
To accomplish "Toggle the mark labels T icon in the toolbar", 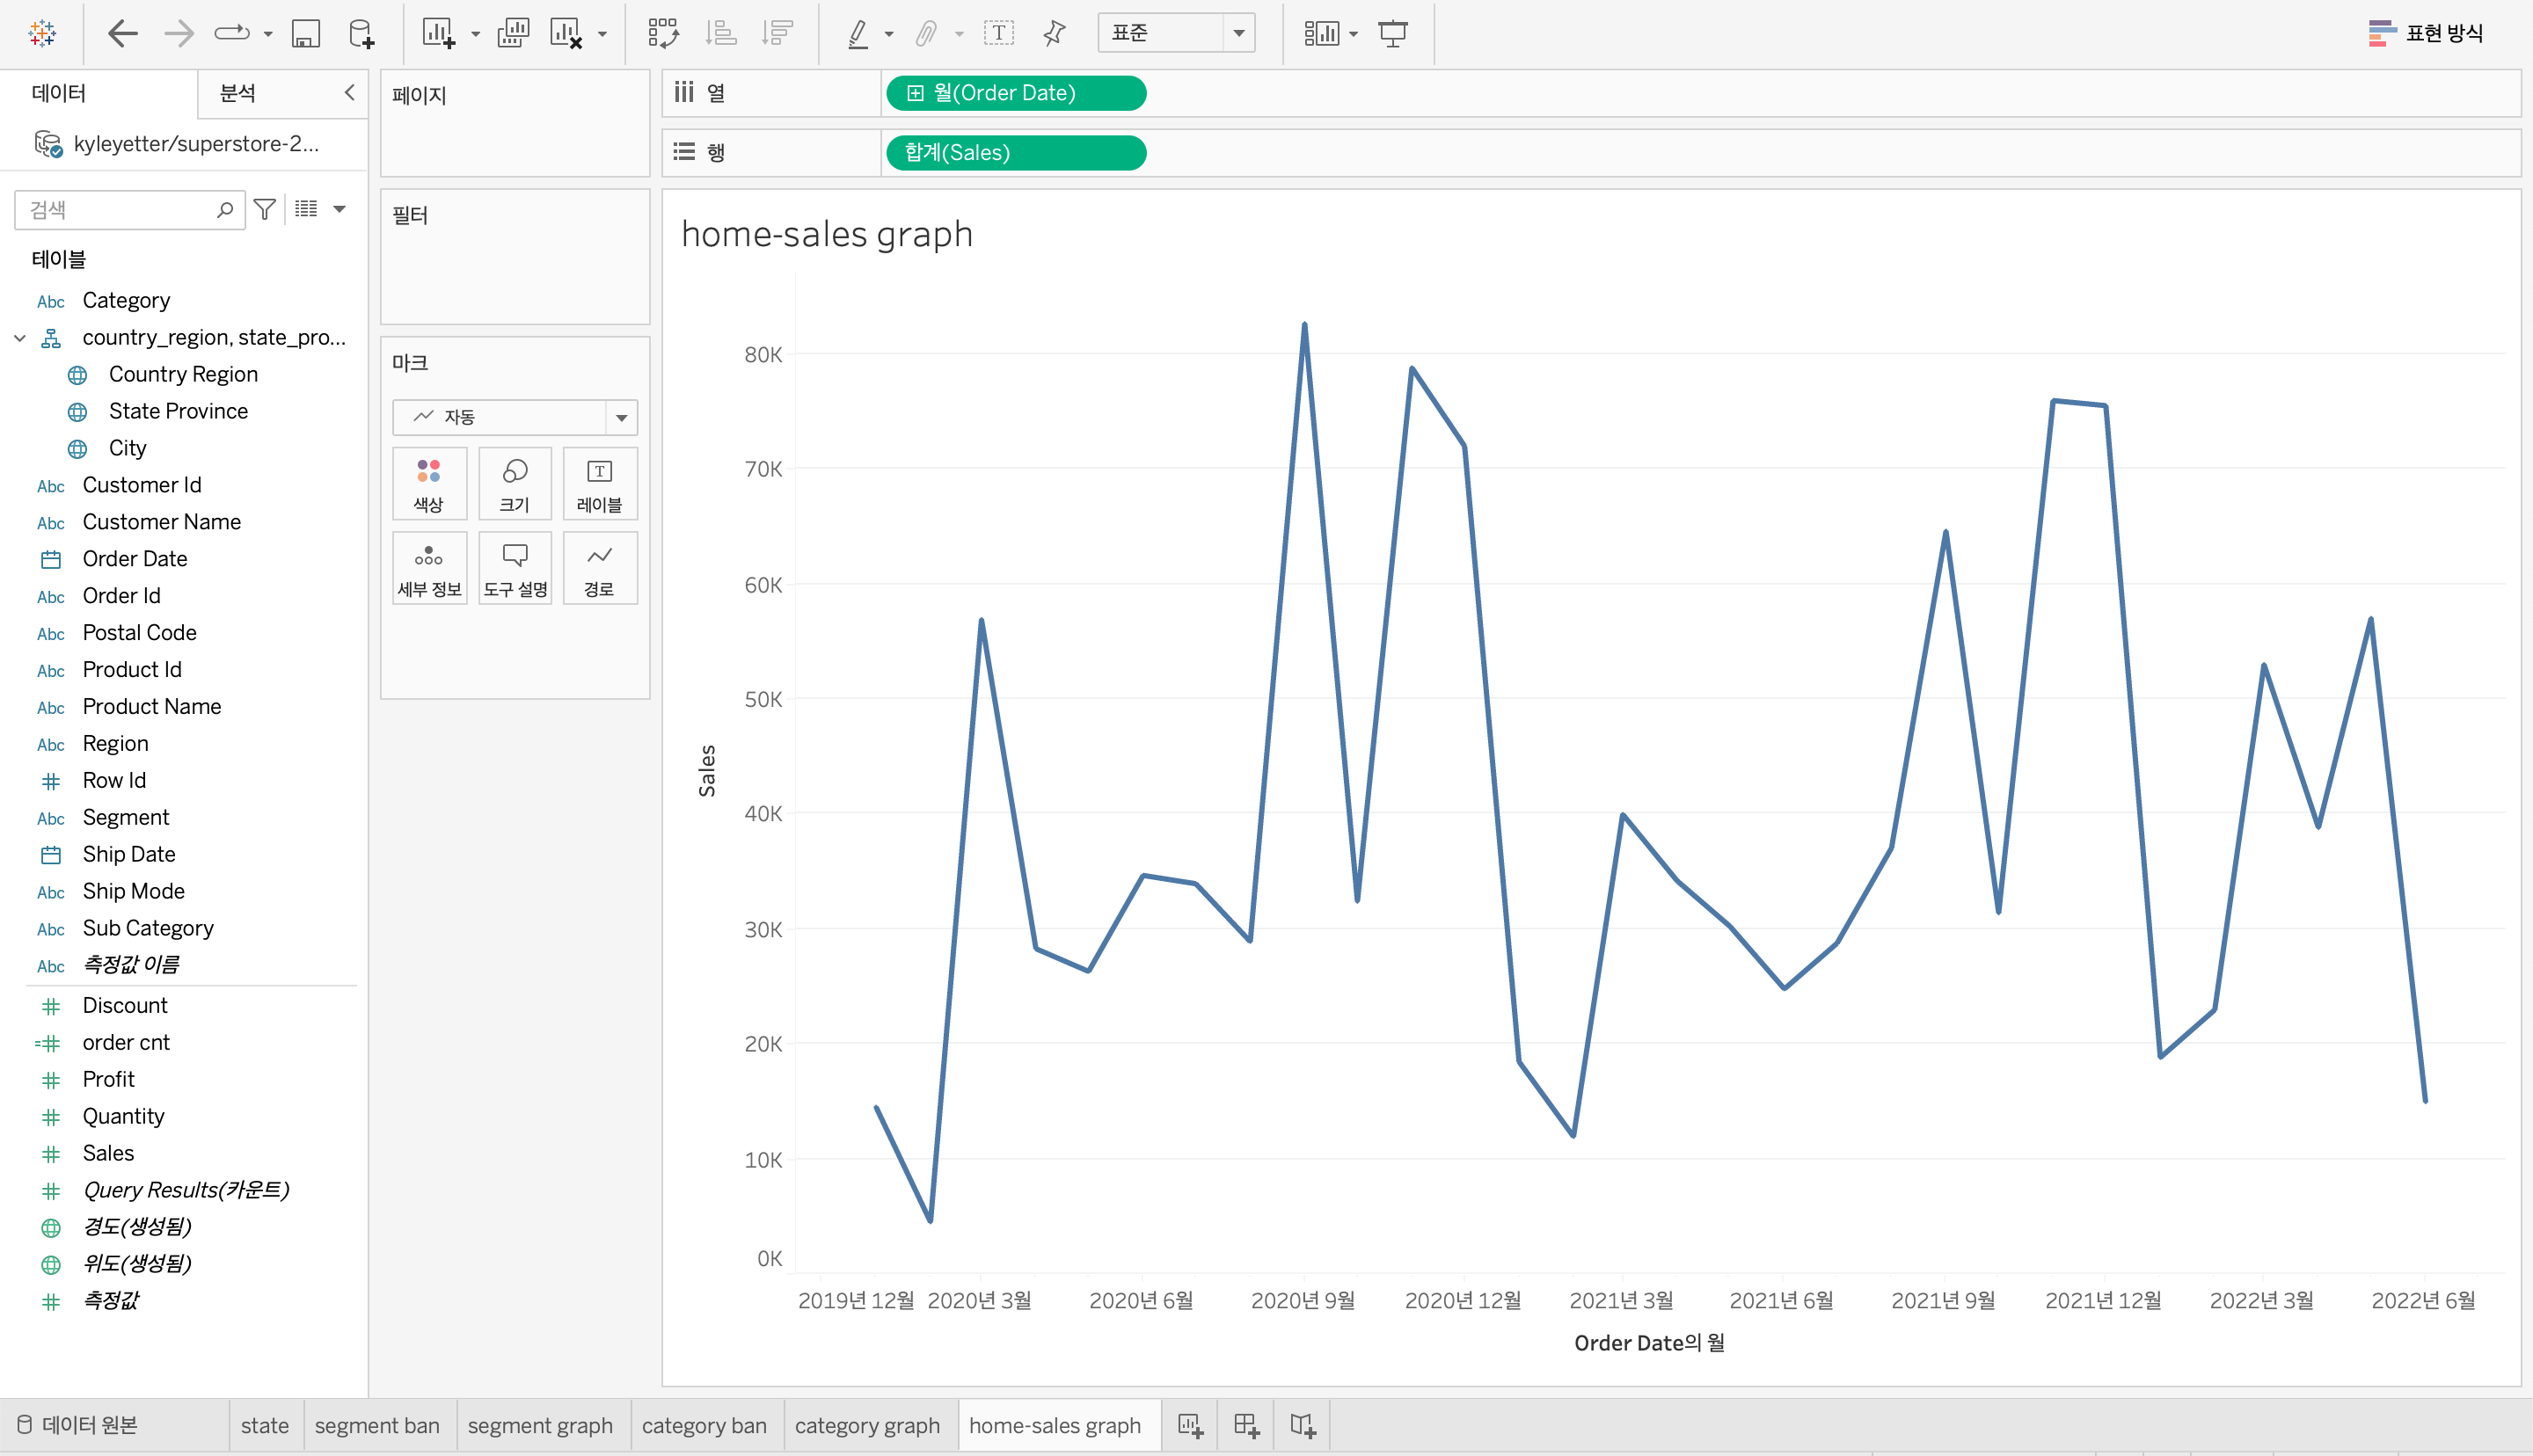I will click(998, 33).
